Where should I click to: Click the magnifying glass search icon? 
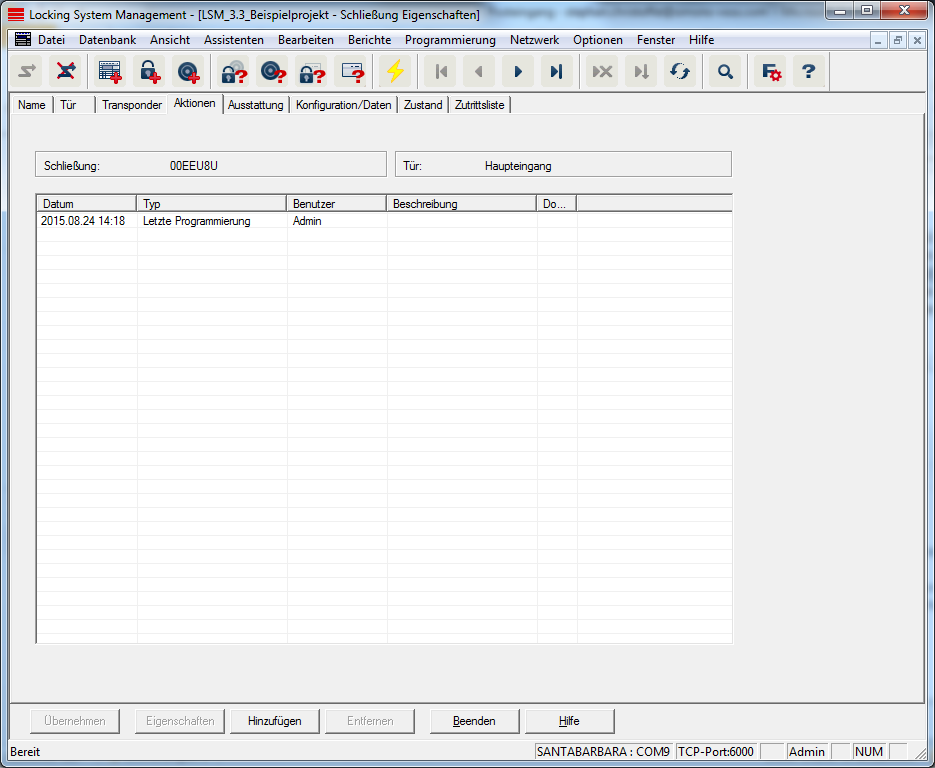coord(725,72)
